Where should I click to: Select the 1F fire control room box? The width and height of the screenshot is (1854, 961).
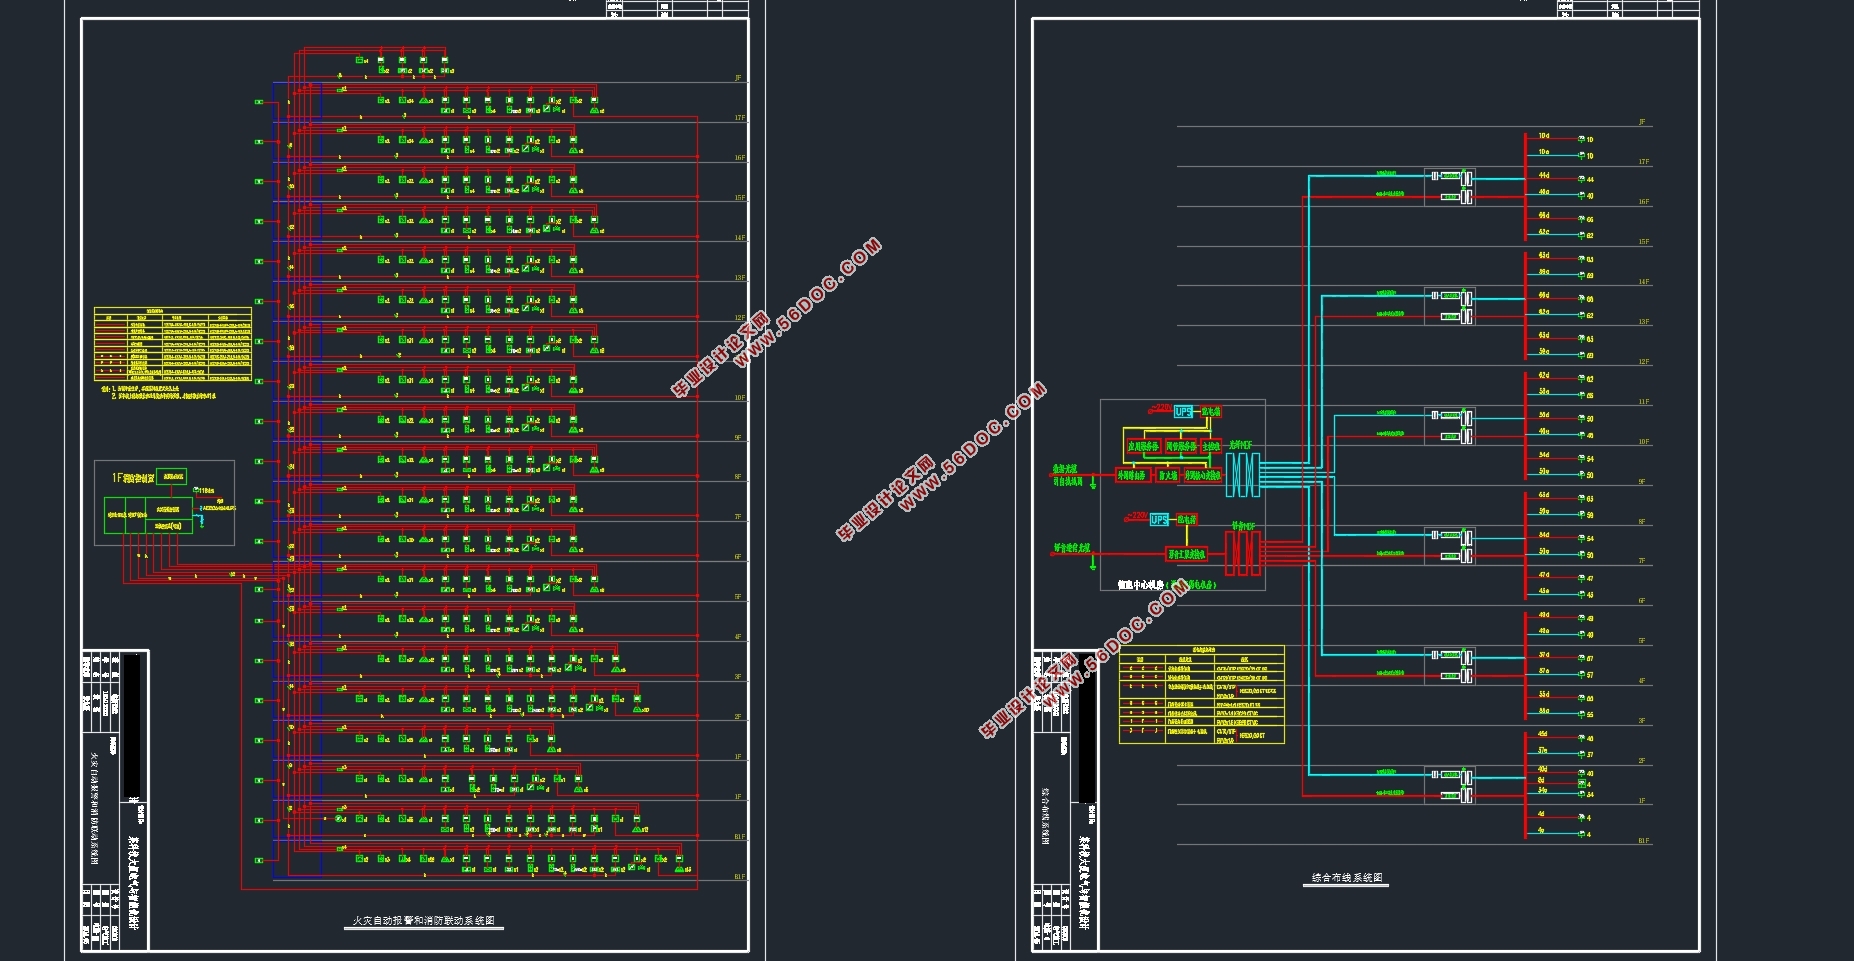click(x=164, y=503)
